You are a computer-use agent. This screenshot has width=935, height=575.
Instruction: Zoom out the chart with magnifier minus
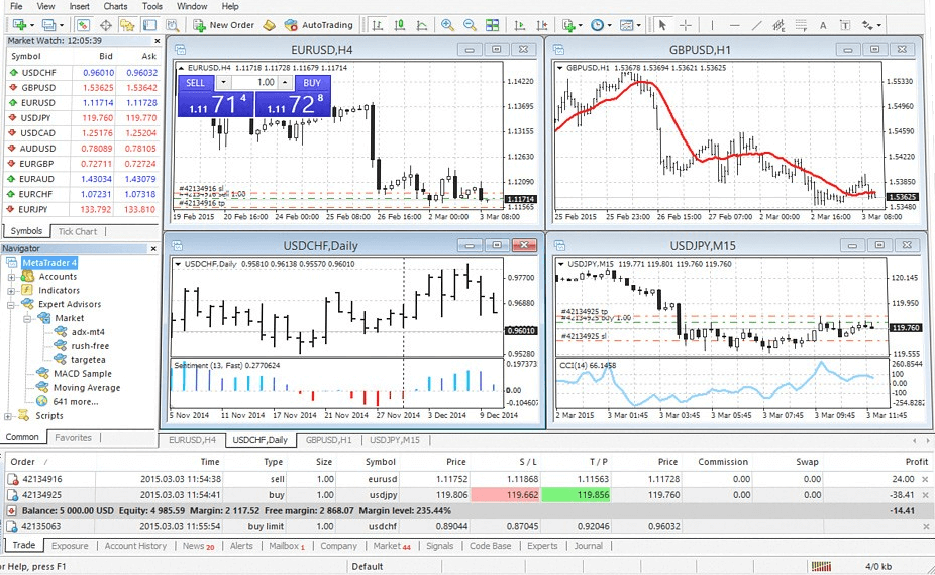[x=470, y=25]
